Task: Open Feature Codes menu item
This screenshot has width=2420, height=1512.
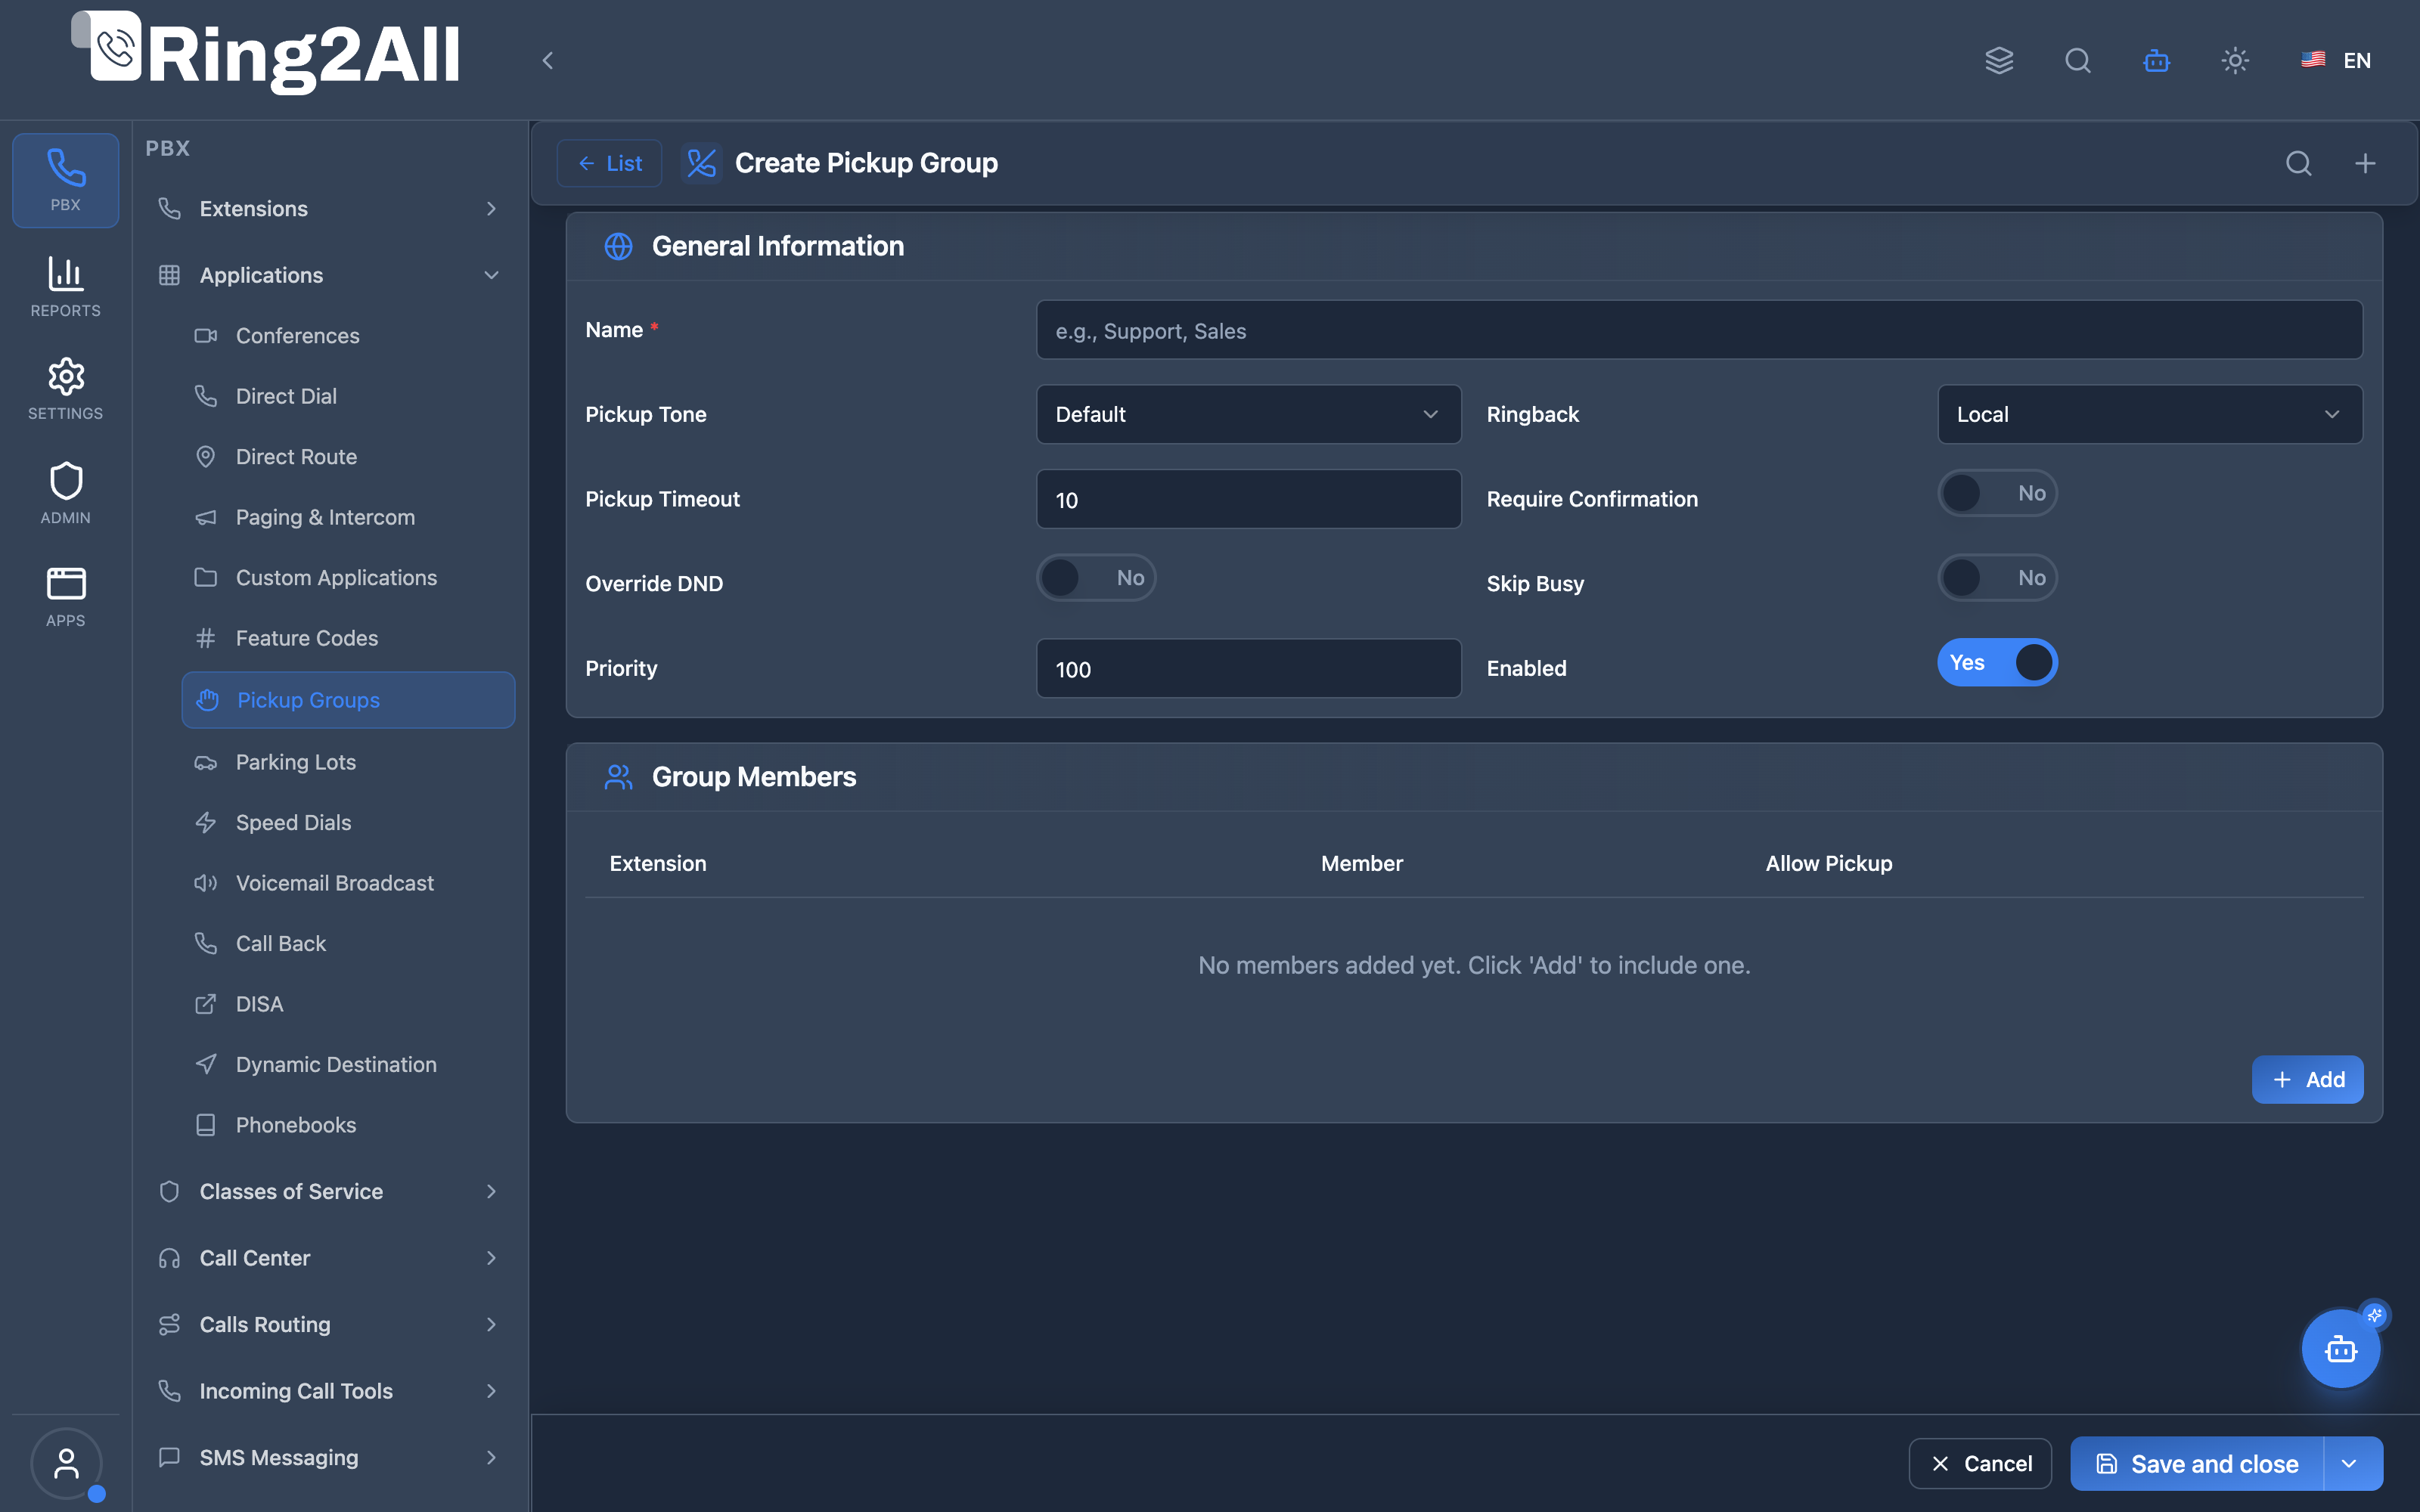Action: pos(347,638)
